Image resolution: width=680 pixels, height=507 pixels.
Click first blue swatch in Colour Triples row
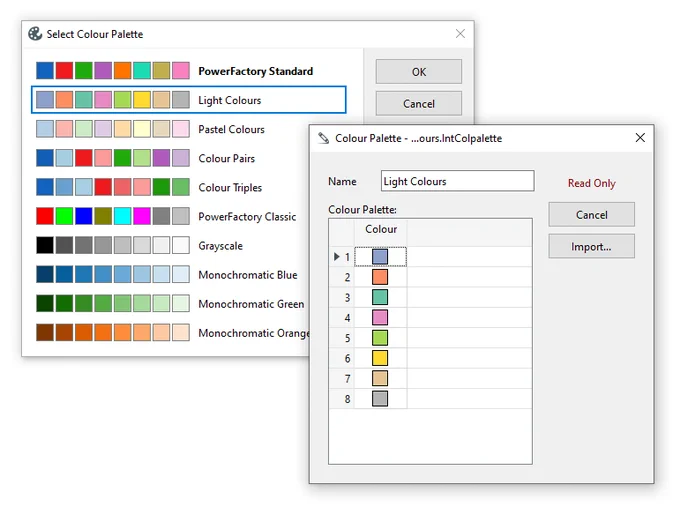tap(45, 187)
